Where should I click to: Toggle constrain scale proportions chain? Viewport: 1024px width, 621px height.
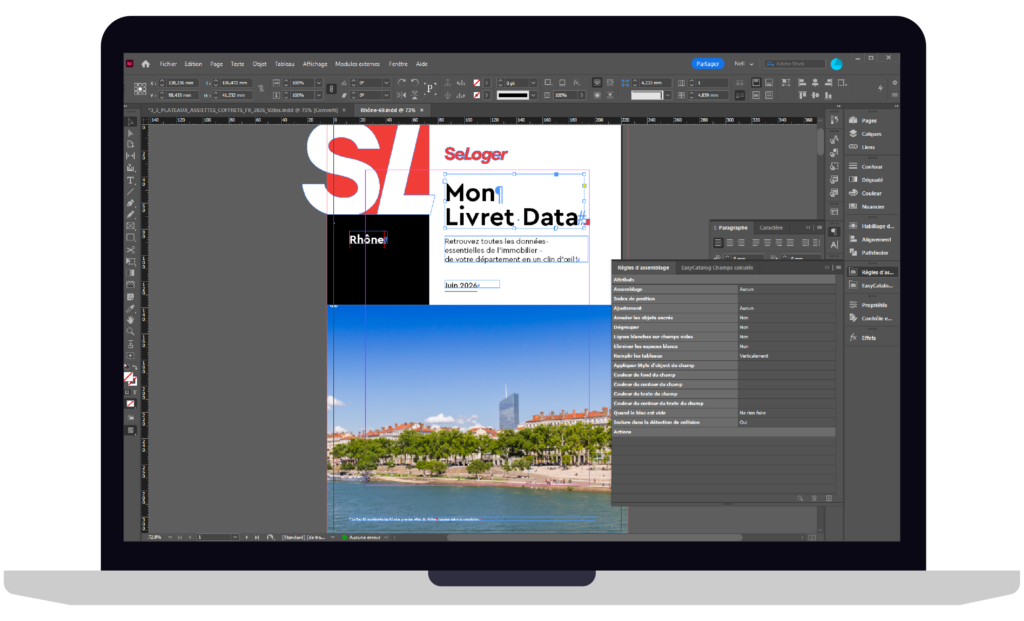point(330,89)
